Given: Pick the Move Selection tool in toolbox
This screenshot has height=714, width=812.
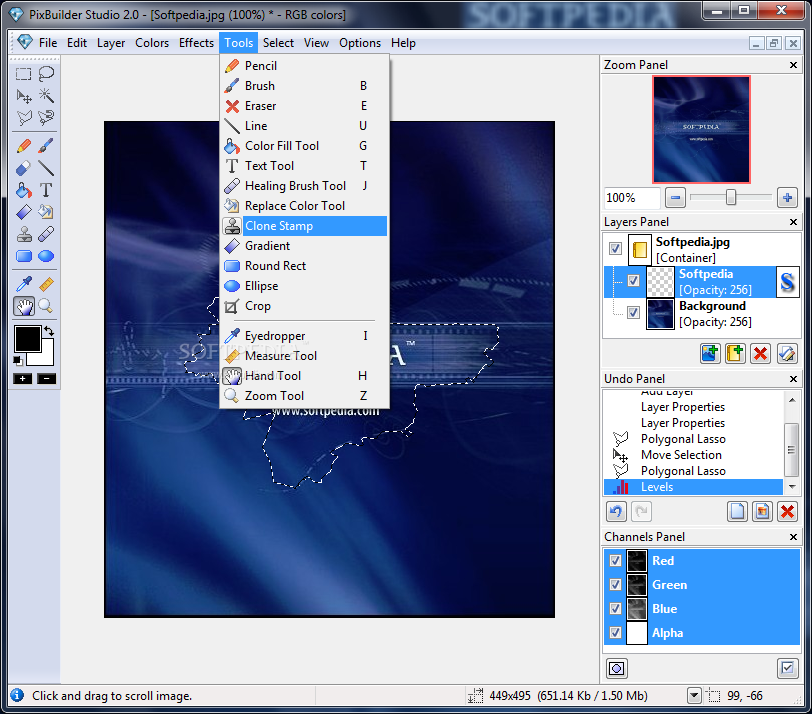Looking at the screenshot, I should (23, 96).
